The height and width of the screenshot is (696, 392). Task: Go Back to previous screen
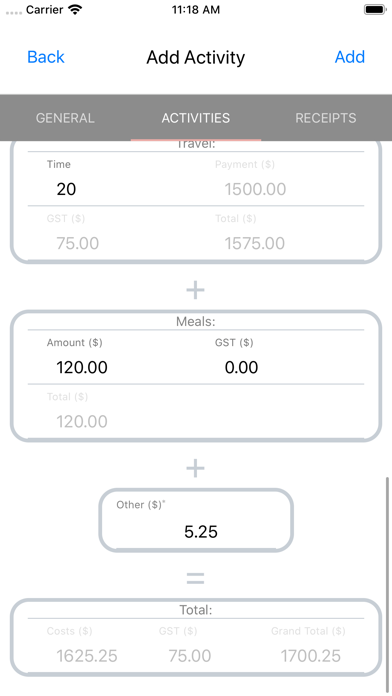46,57
